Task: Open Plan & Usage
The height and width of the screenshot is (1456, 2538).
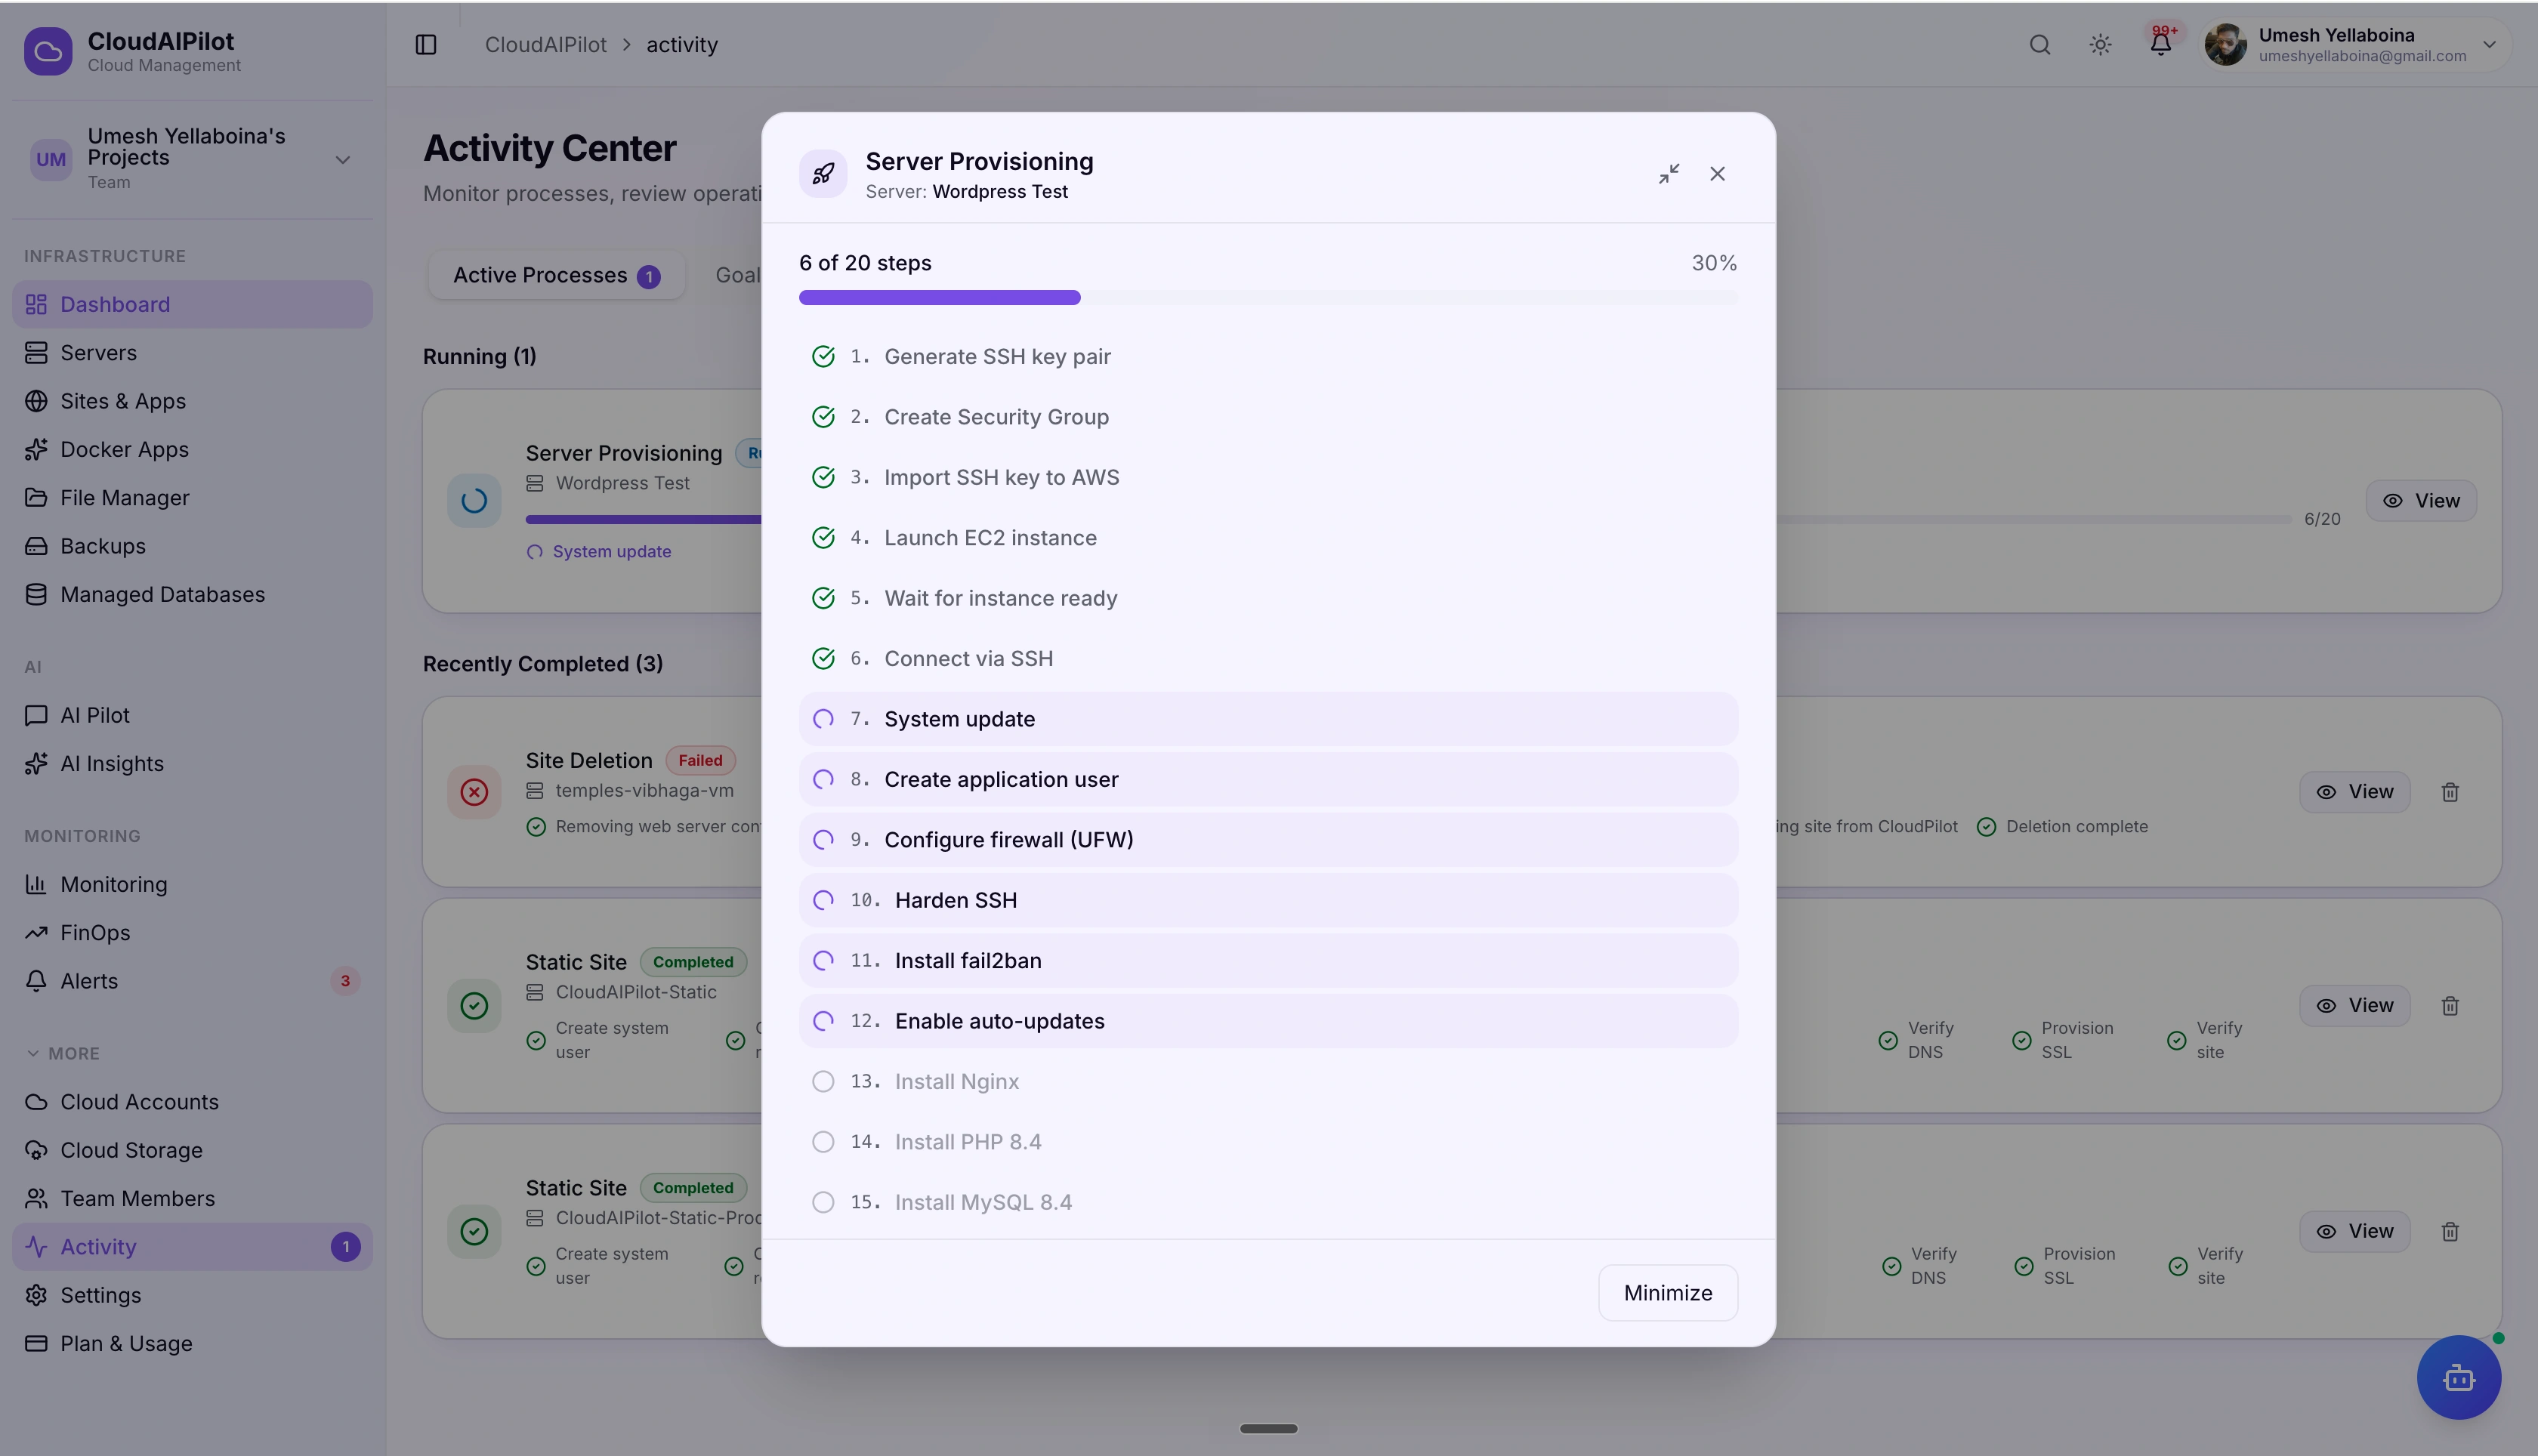Action: coord(192,1343)
